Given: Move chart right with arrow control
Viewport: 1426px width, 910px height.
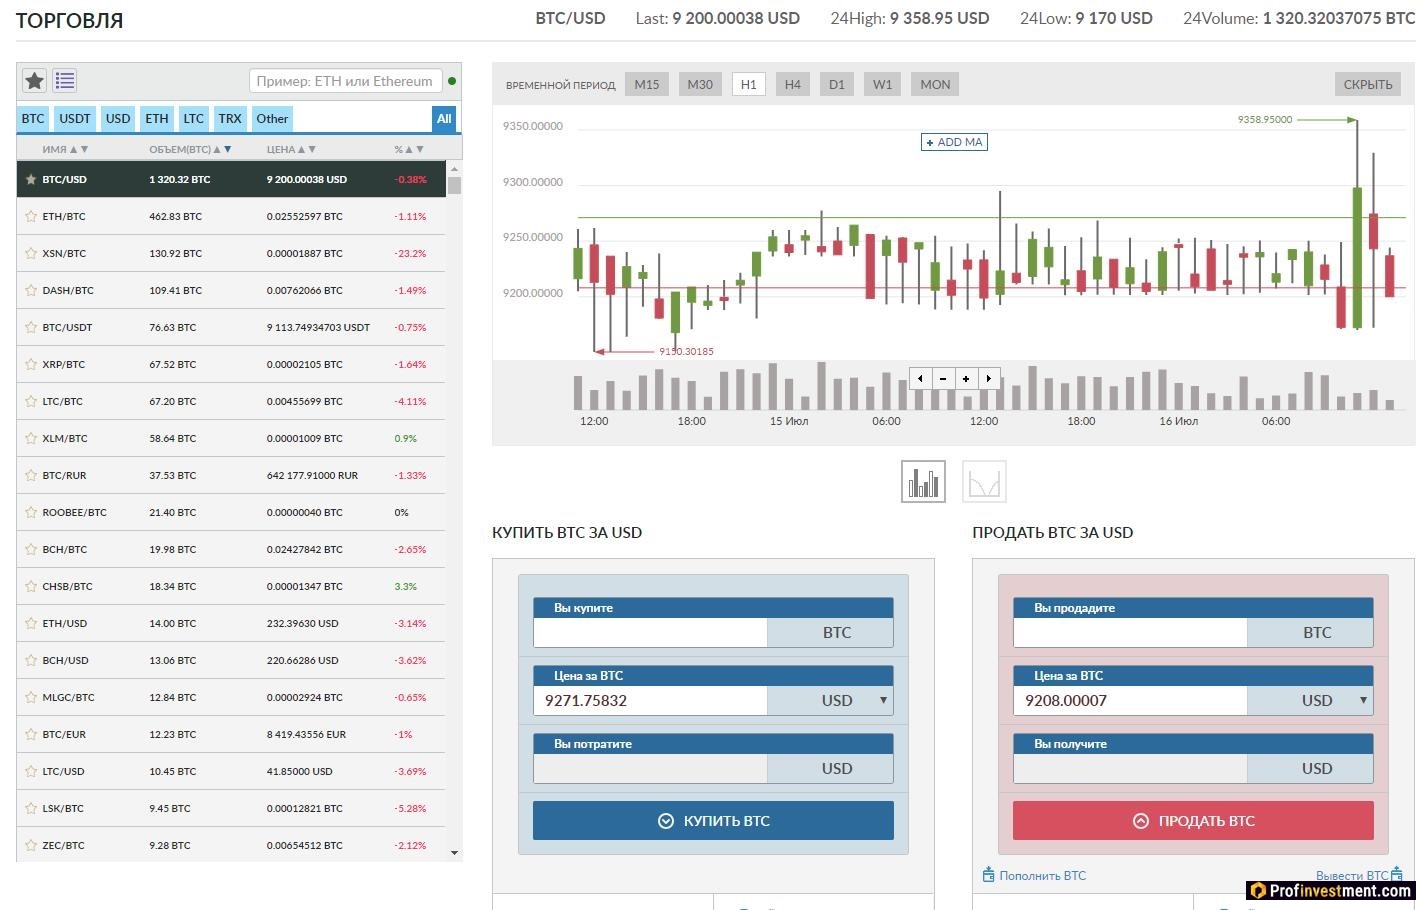Looking at the screenshot, I should [989, 379].
